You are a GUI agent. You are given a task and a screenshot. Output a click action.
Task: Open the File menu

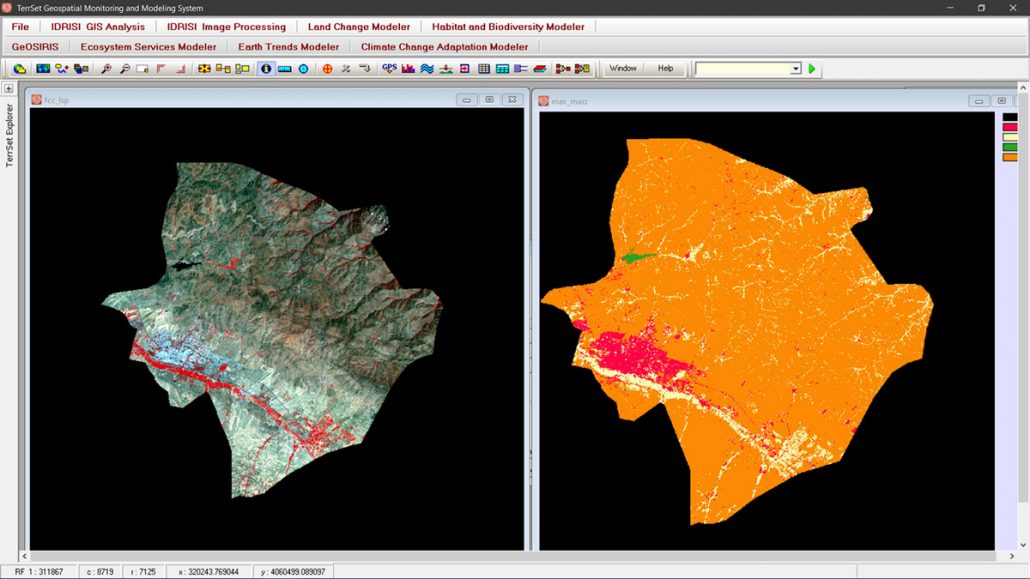(20, 27)
